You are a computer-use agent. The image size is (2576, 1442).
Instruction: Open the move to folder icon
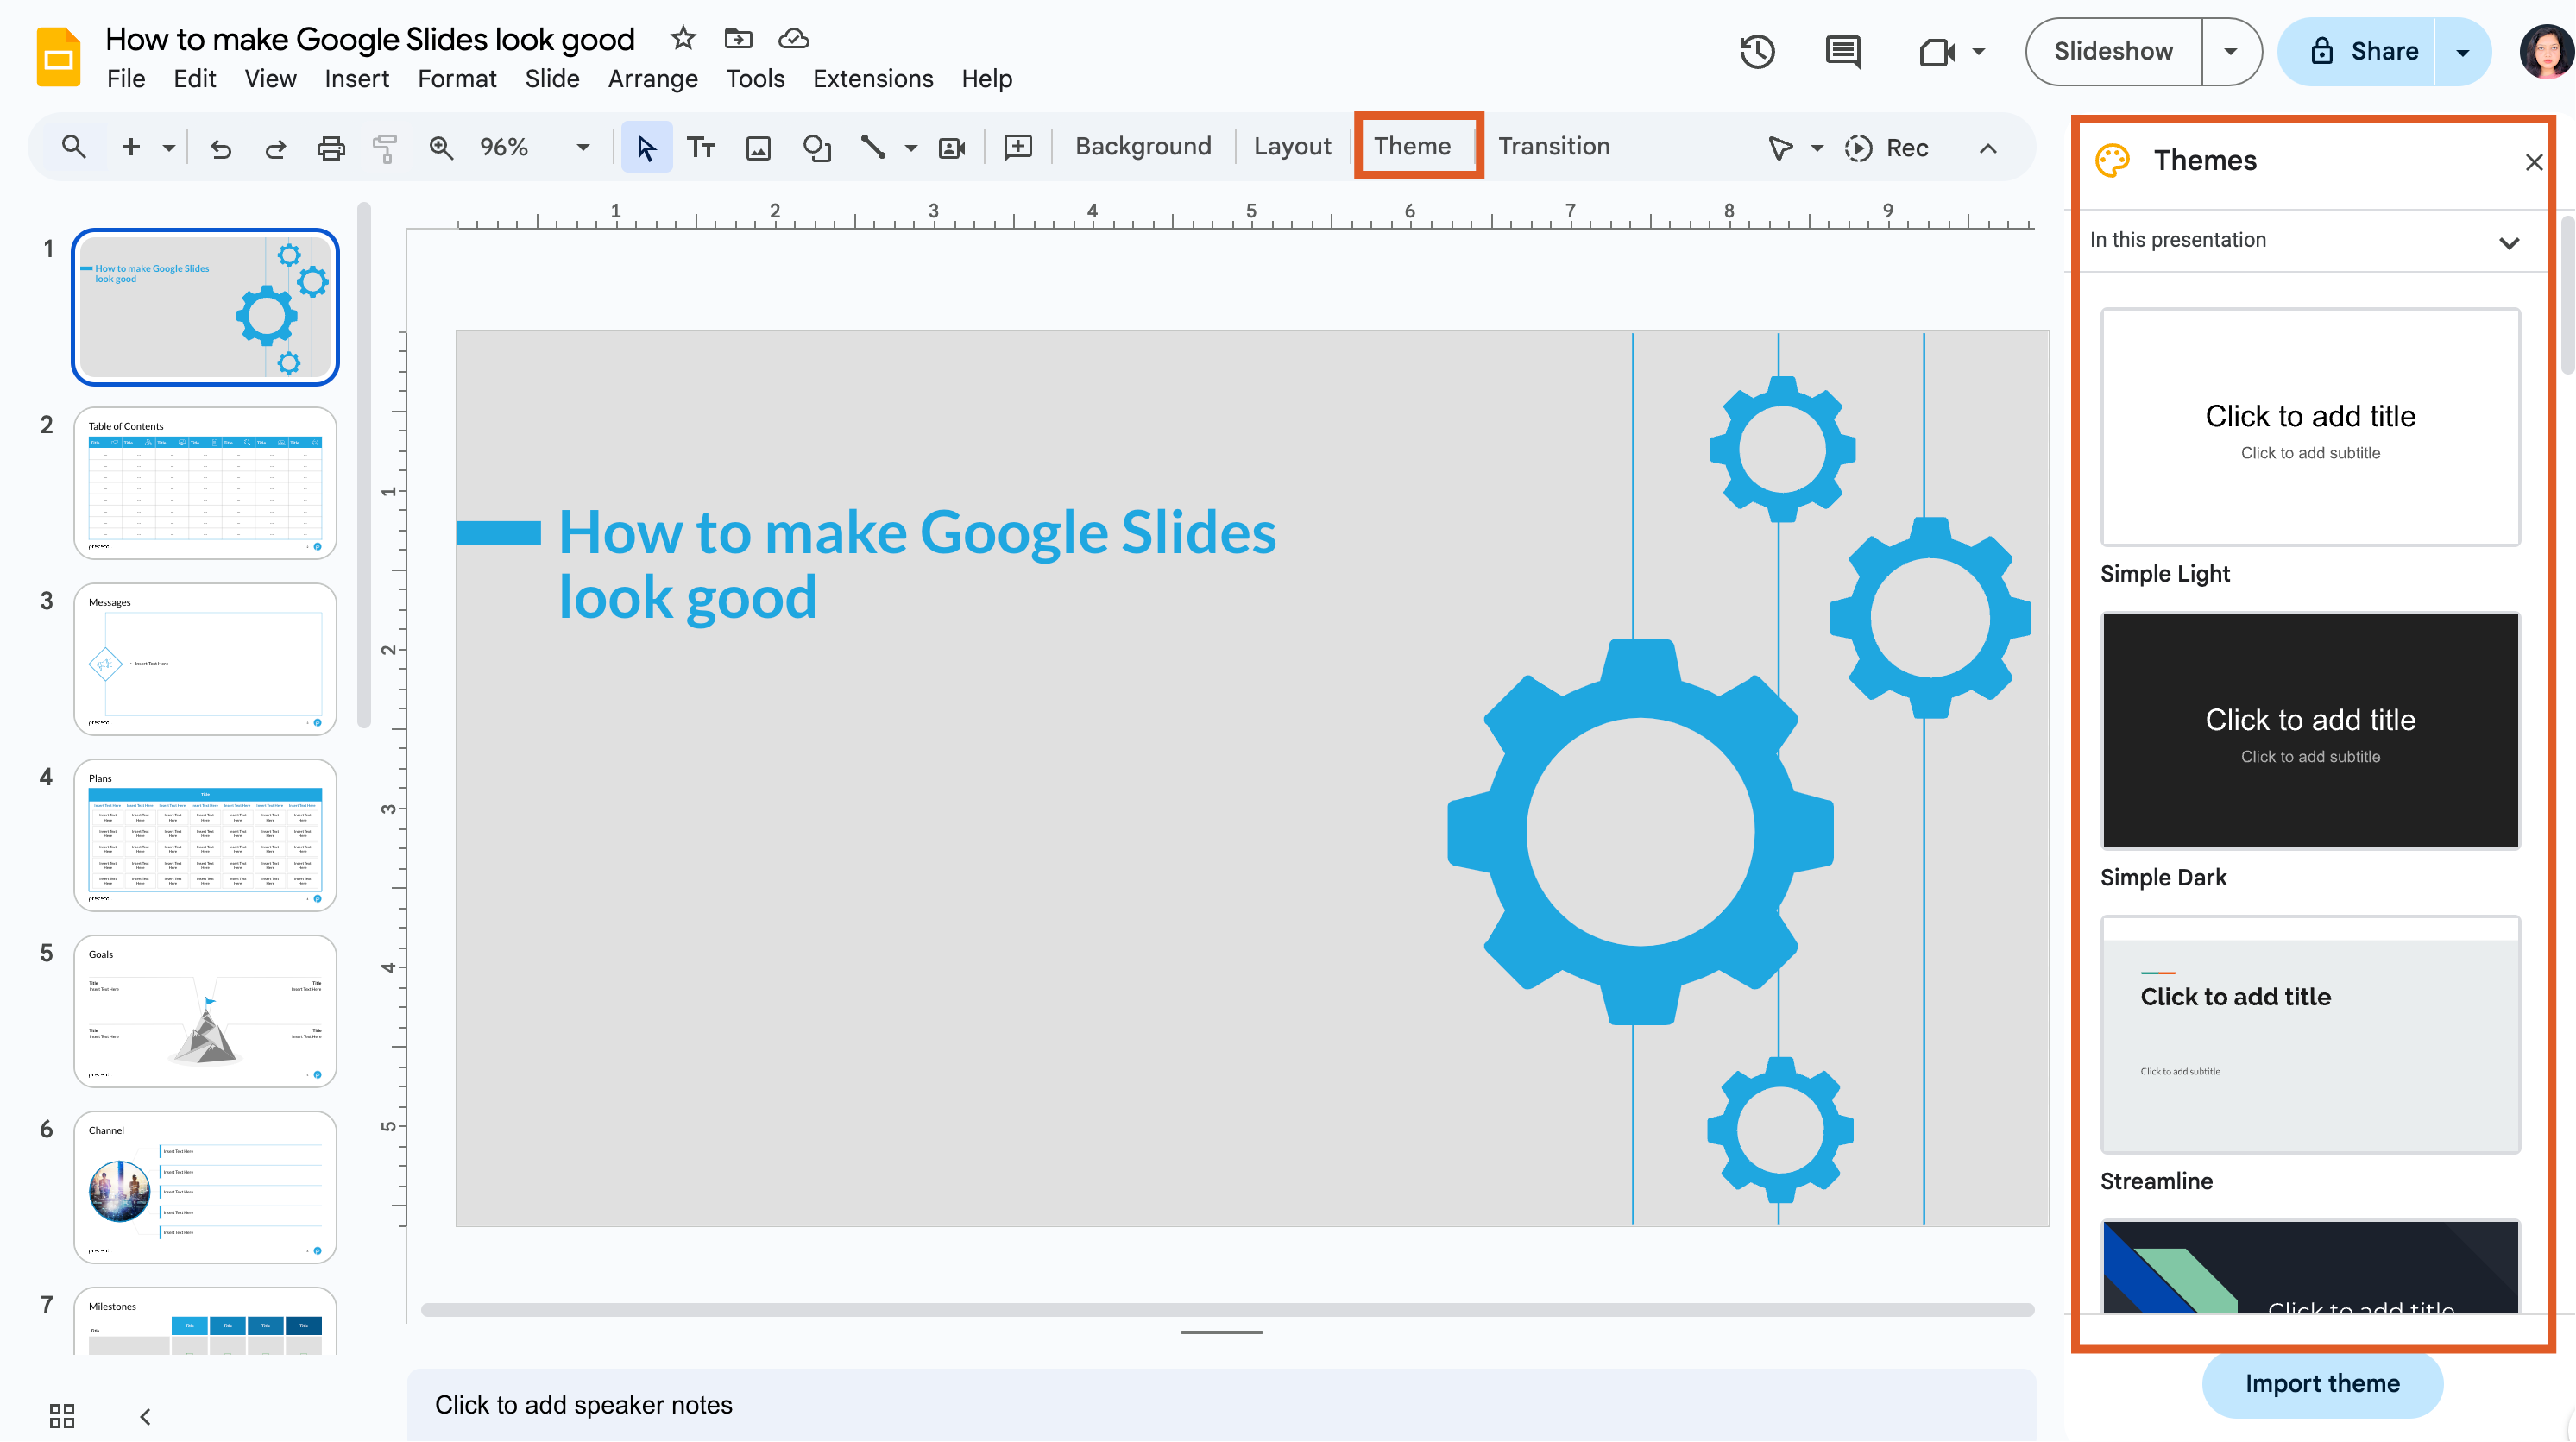(x=738, y=38)
